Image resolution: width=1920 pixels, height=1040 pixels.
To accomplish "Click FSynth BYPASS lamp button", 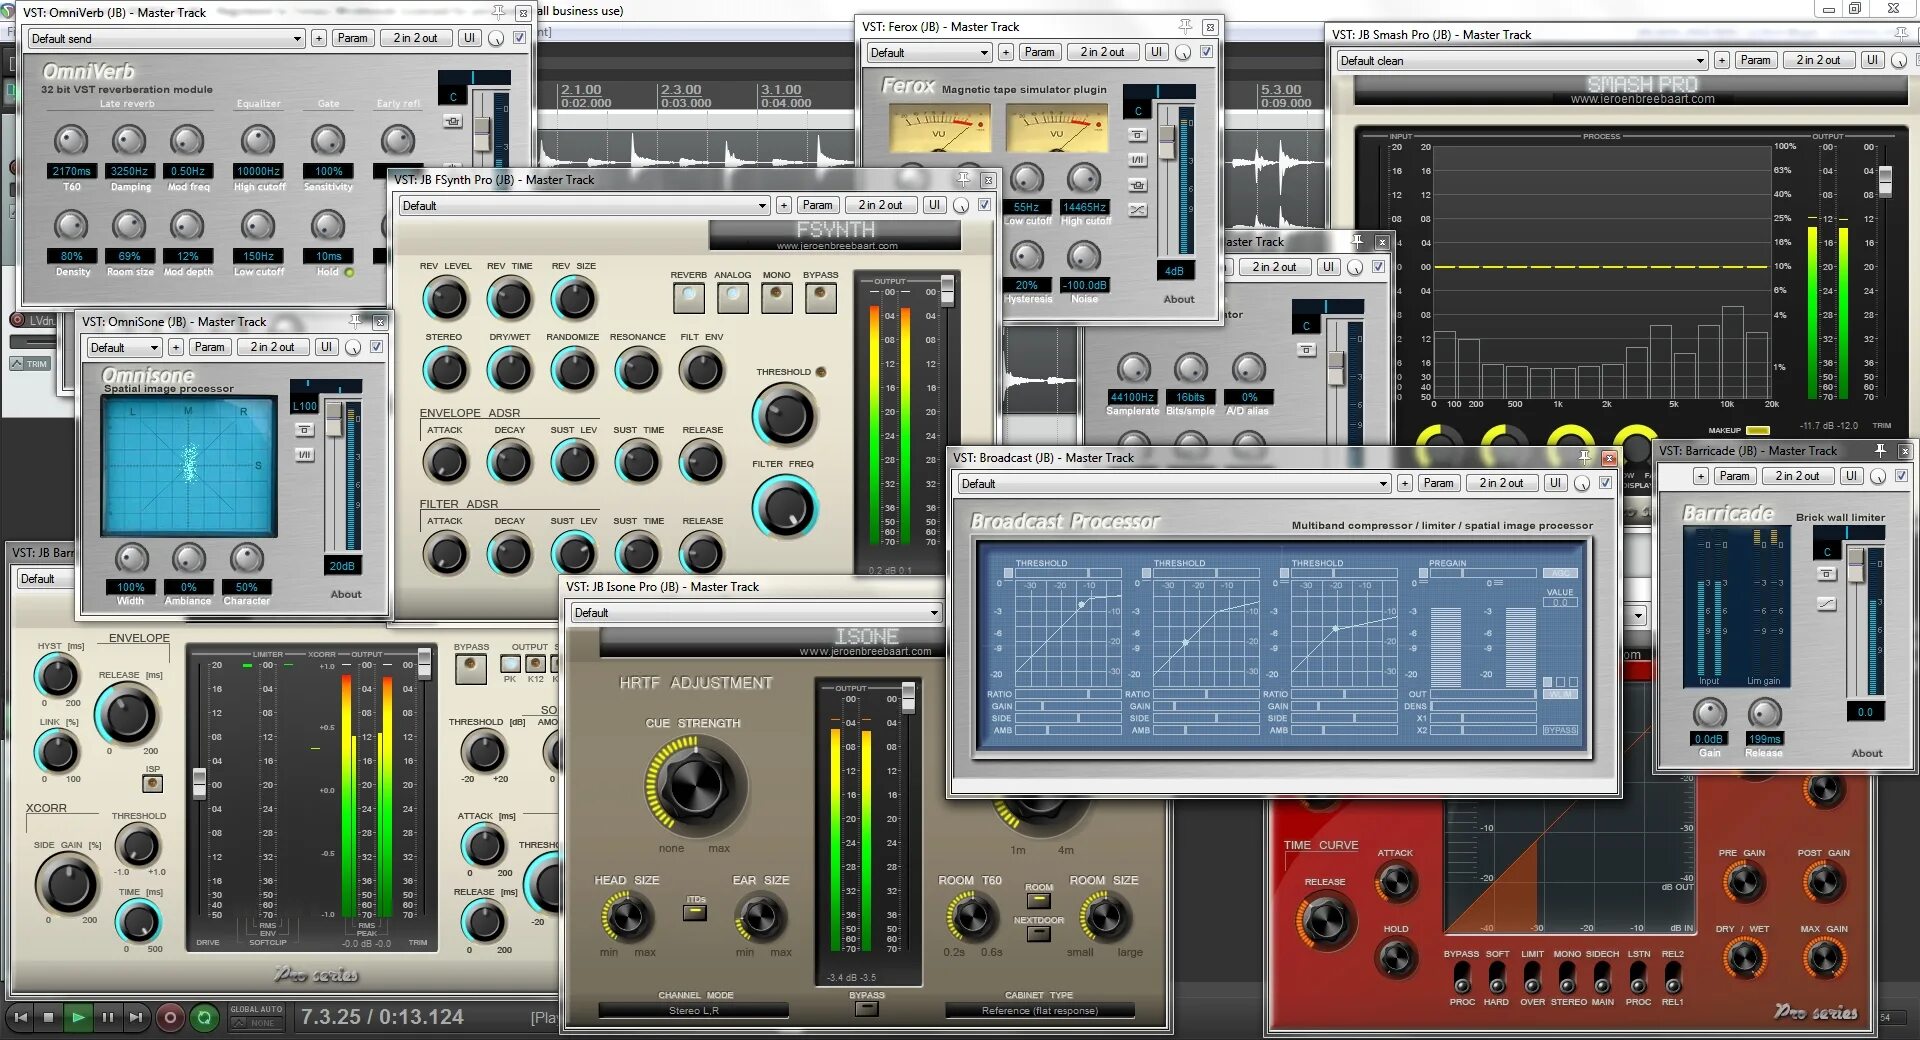I will 820,297.
